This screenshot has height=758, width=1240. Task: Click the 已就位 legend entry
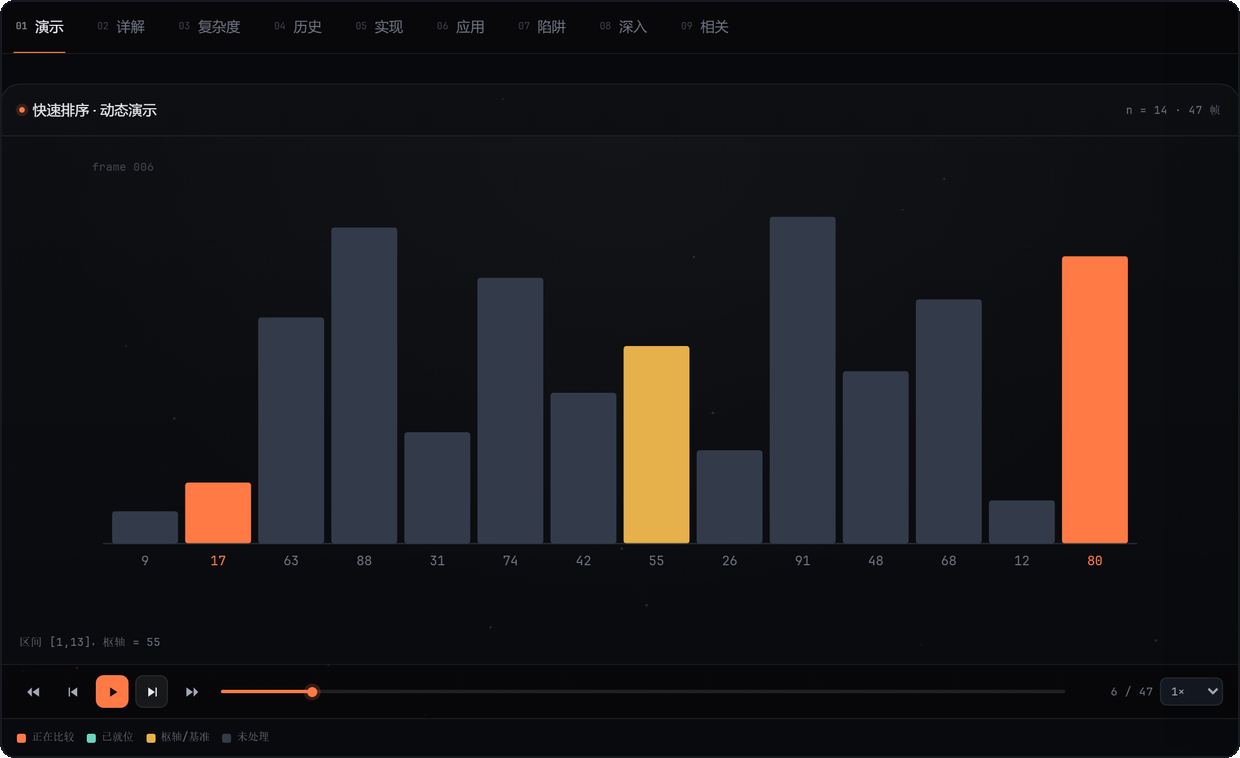point(110,738)
